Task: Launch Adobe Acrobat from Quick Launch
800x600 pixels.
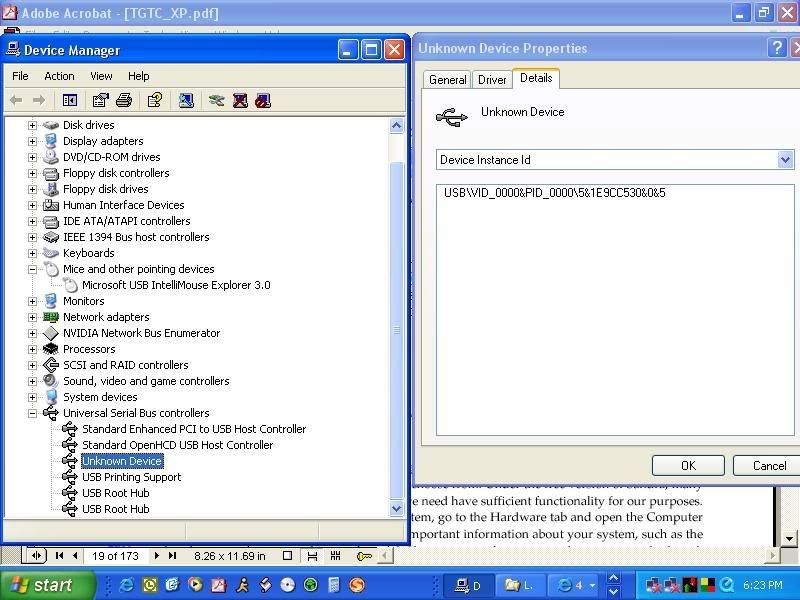Action: [x=218, y=585]
